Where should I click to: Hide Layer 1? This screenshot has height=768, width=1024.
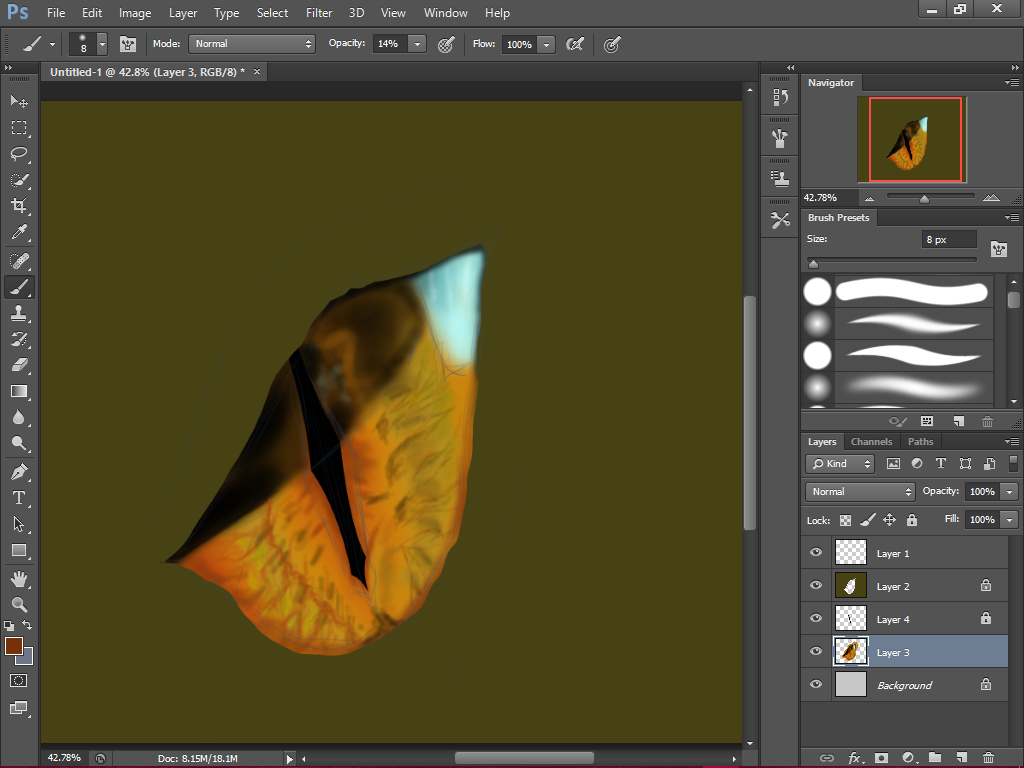point(815,552)
